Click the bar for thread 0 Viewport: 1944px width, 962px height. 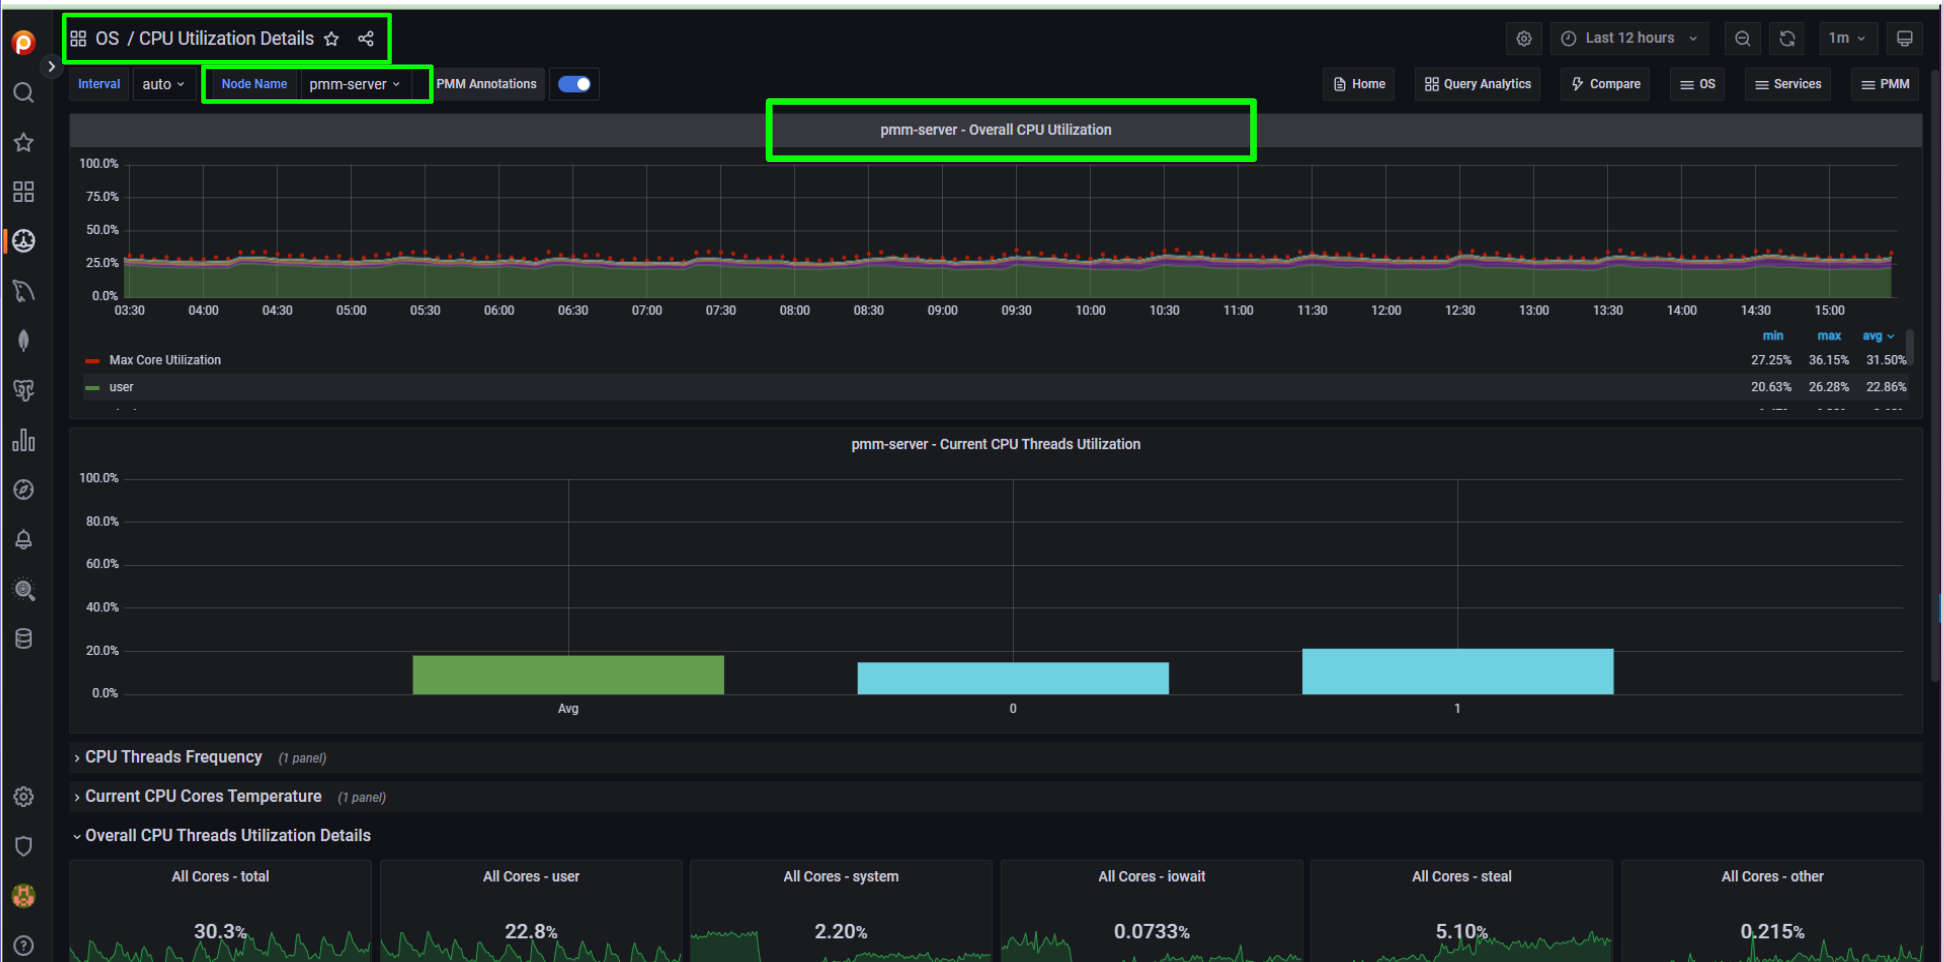coord(1013,678)
